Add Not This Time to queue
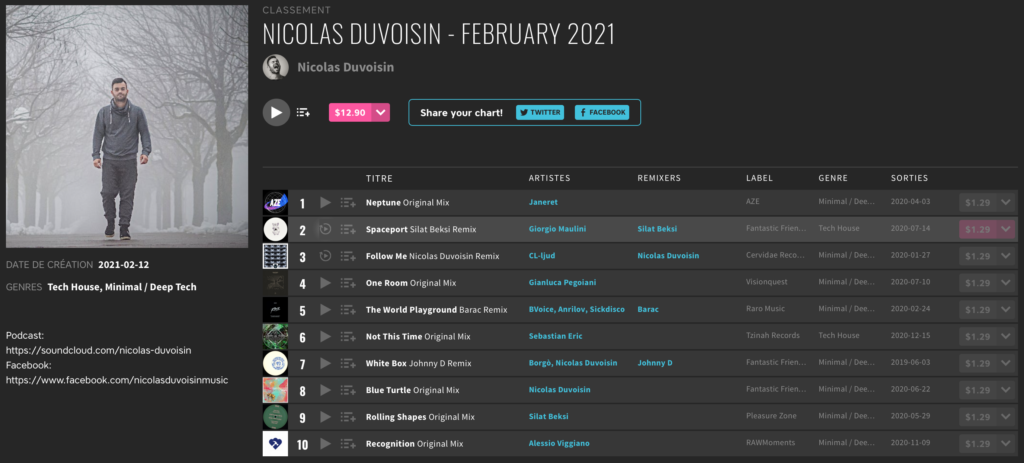This screenshot has height=463, width=1024. coord(347,337)
